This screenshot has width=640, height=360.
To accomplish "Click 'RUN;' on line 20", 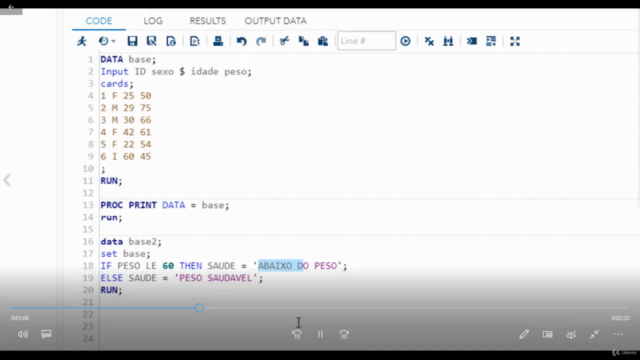I will click(111, 290).
